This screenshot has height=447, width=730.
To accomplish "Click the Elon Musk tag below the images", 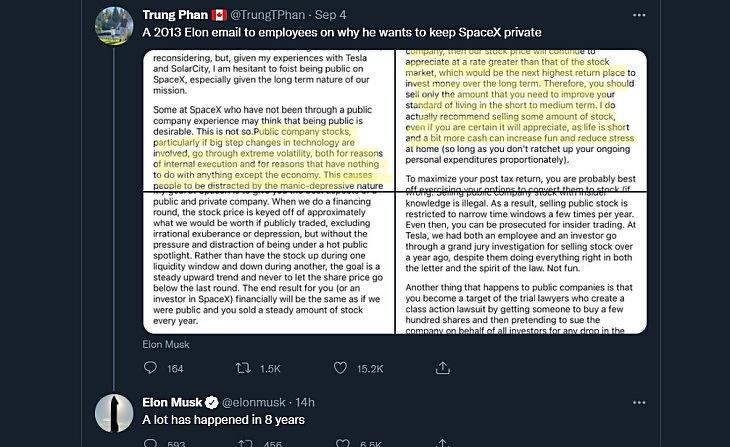I will coord(165,343).
